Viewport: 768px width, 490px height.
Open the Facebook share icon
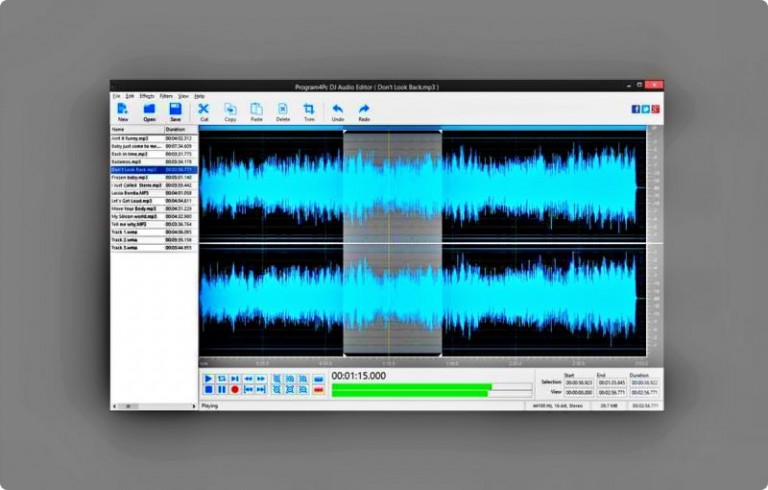point(636,109)
